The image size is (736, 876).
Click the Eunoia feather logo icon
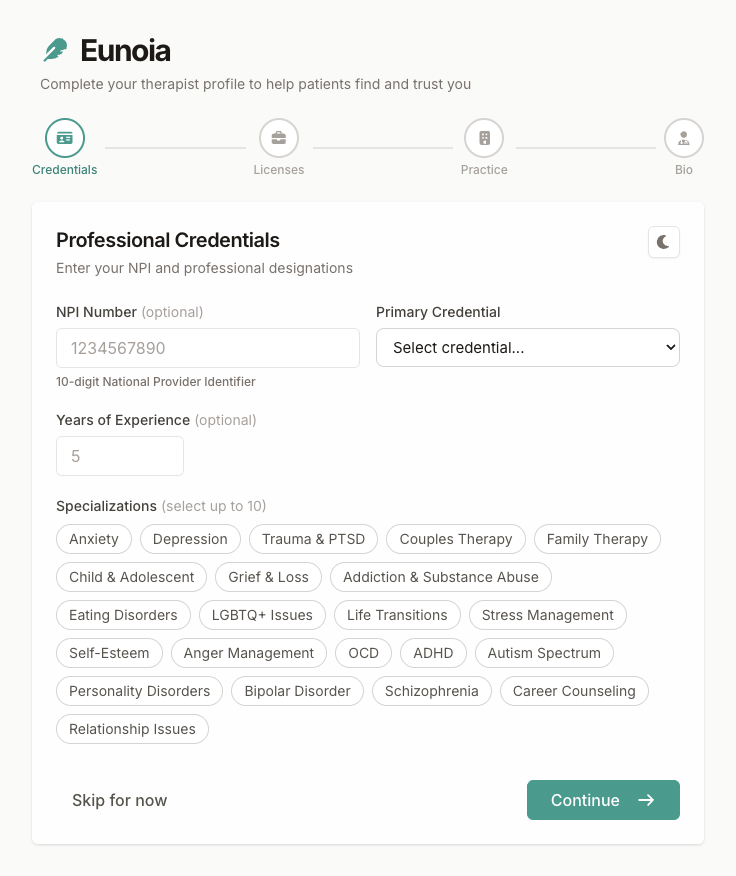coord(55,50)
